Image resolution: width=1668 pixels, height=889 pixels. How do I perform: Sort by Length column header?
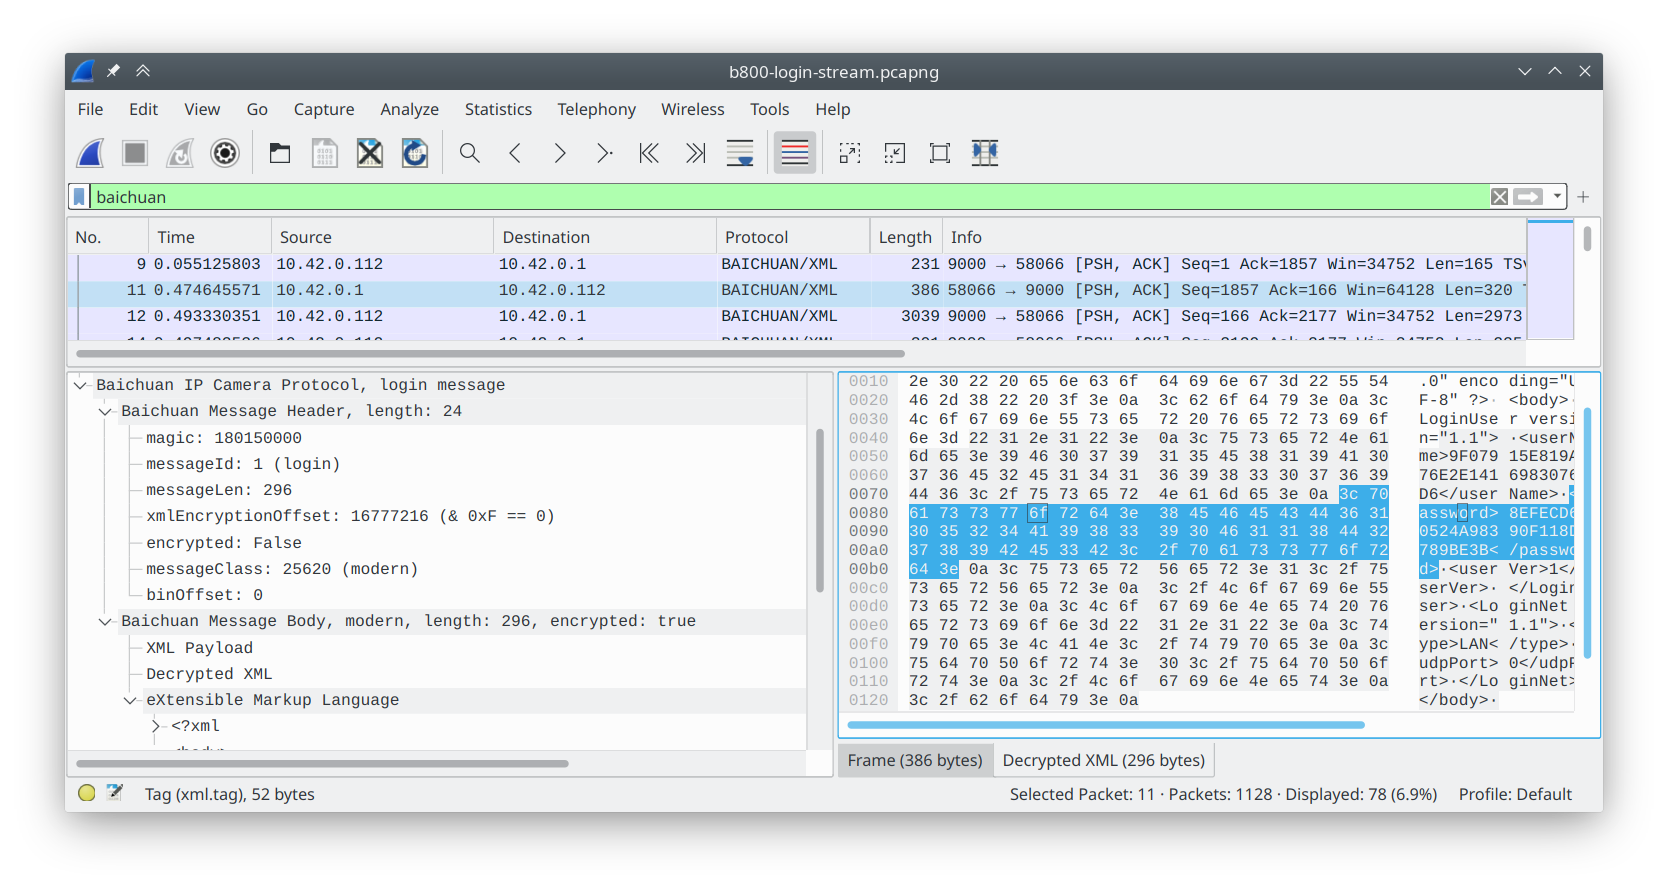coord(906,237)
